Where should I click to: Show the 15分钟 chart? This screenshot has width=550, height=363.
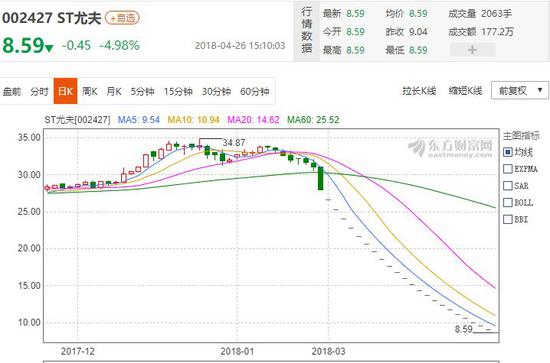point(178,92)
